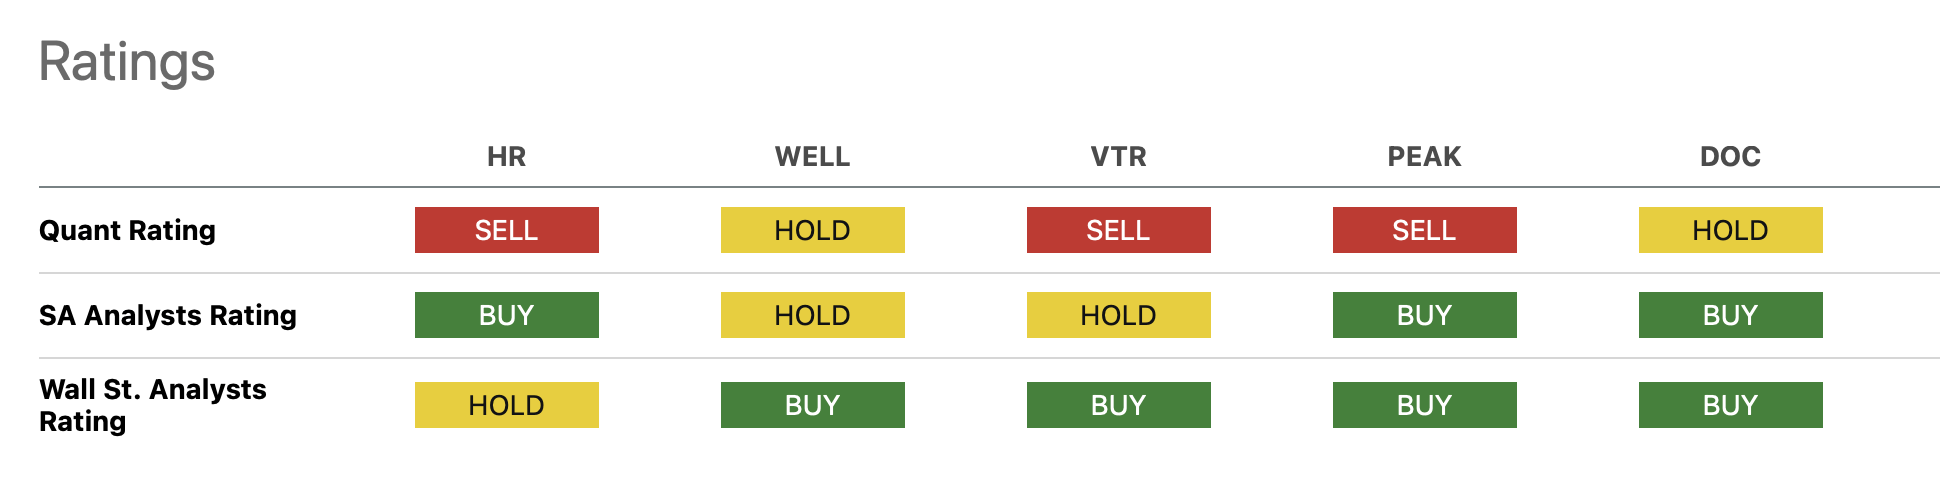The width and height of the screenshot is (1940, 482).
Task: Click PEAK's SA Analysts BUY badge
Action: [1424, 315]
